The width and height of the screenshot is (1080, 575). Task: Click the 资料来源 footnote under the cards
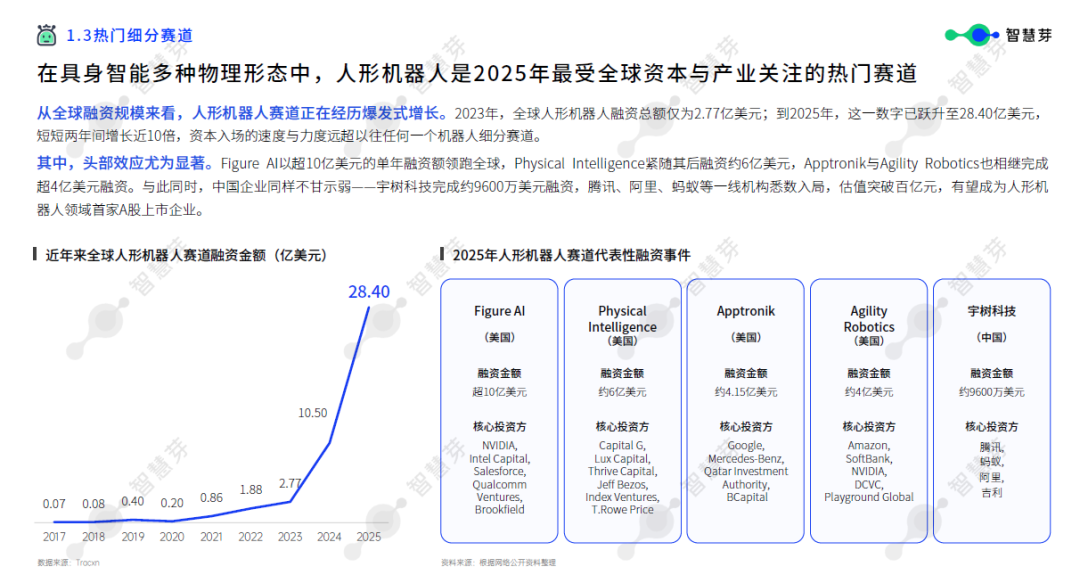pos(499,563)
